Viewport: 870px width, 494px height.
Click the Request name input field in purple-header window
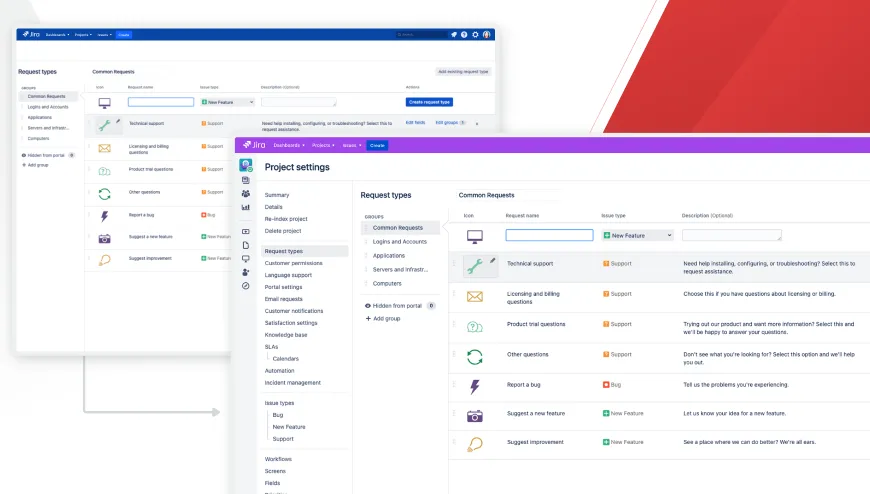coord(549,235)
